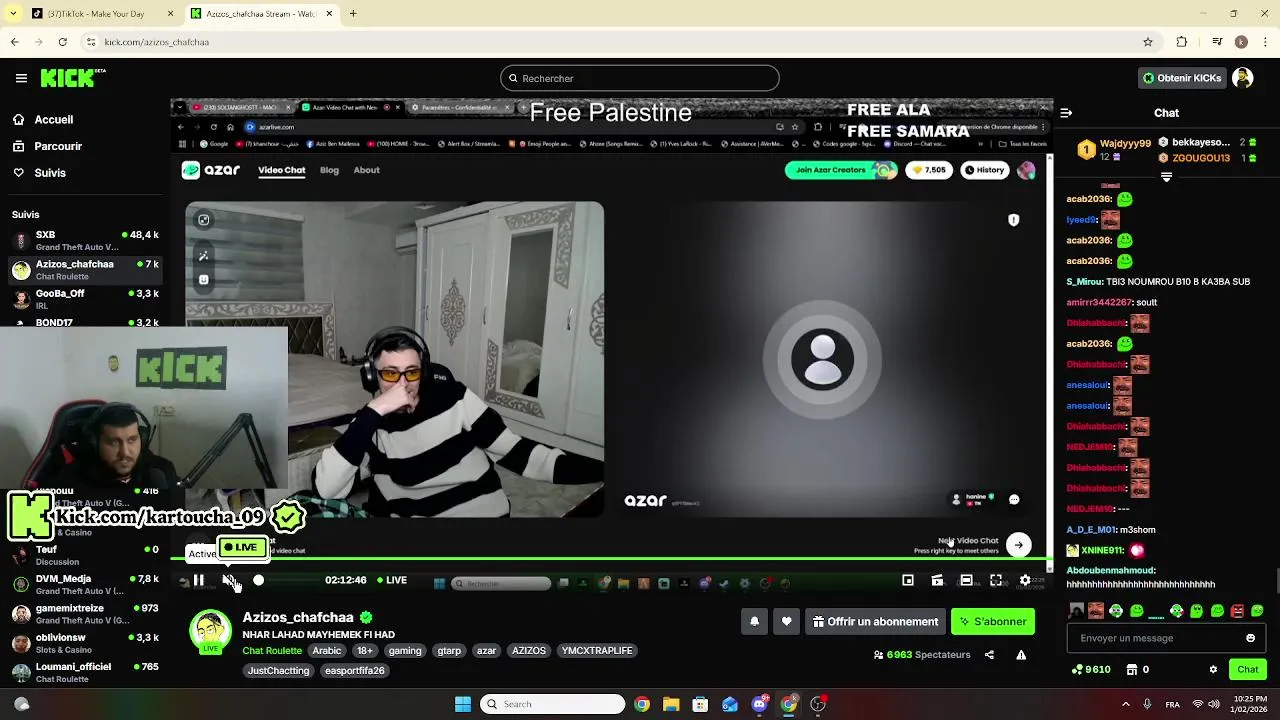Screen dimensions: 1280x720
Task: Open the Chat Roulette category link
Action: tap(272, 650)
